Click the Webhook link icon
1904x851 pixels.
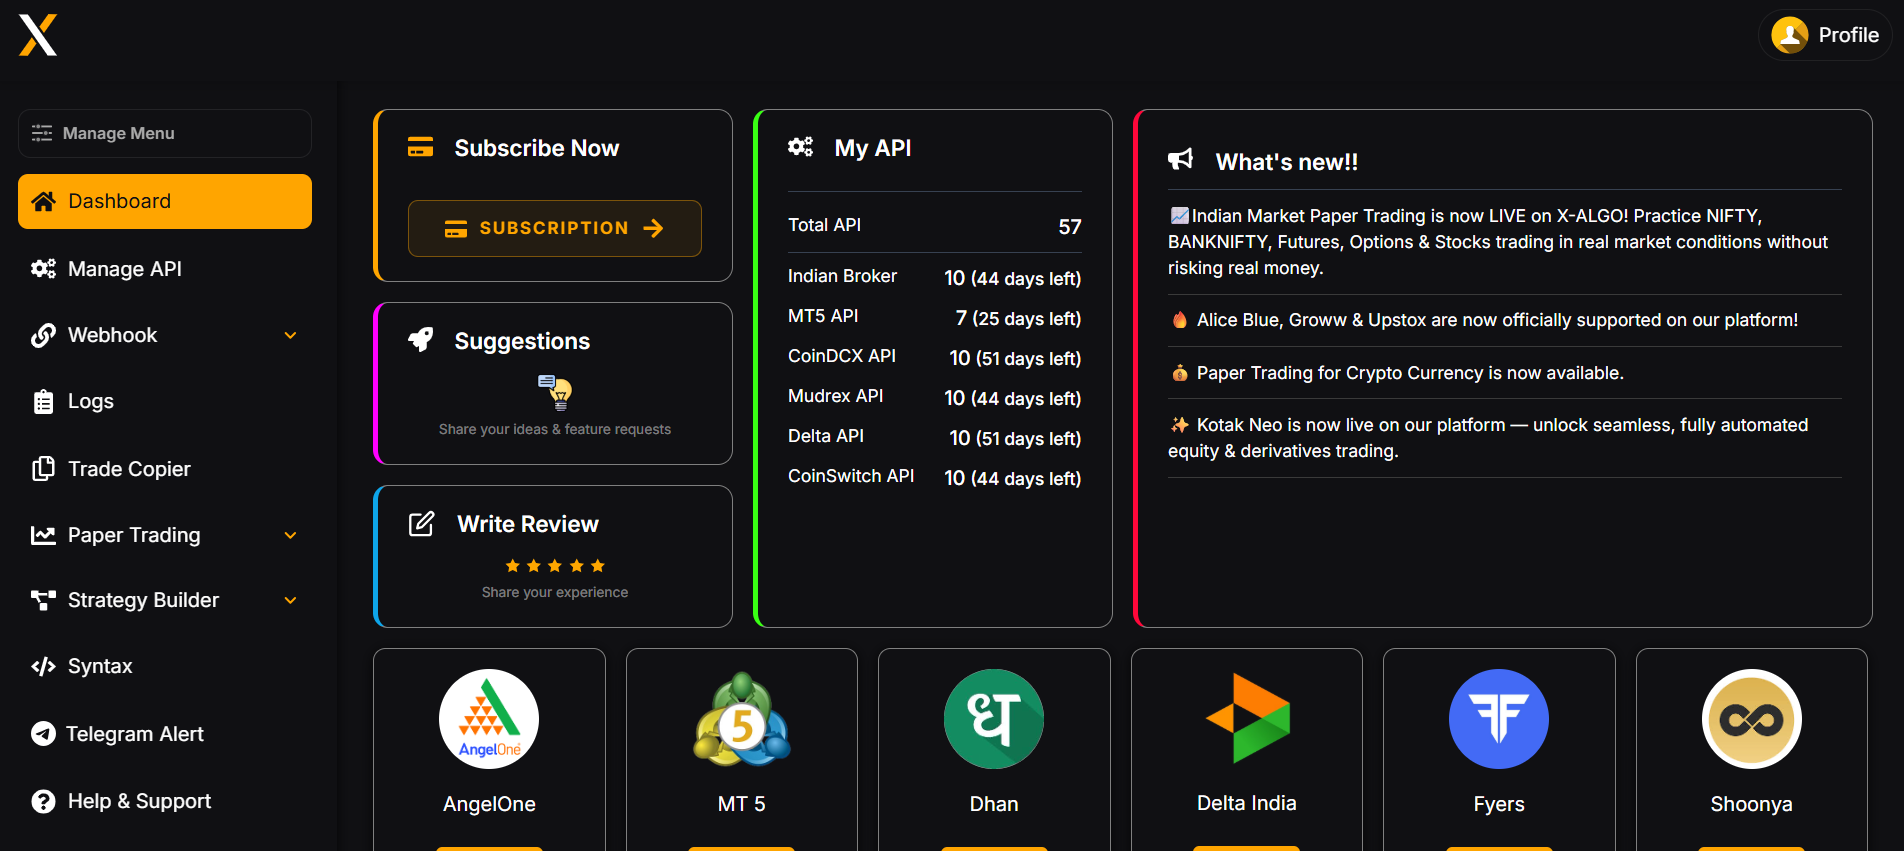43,335
